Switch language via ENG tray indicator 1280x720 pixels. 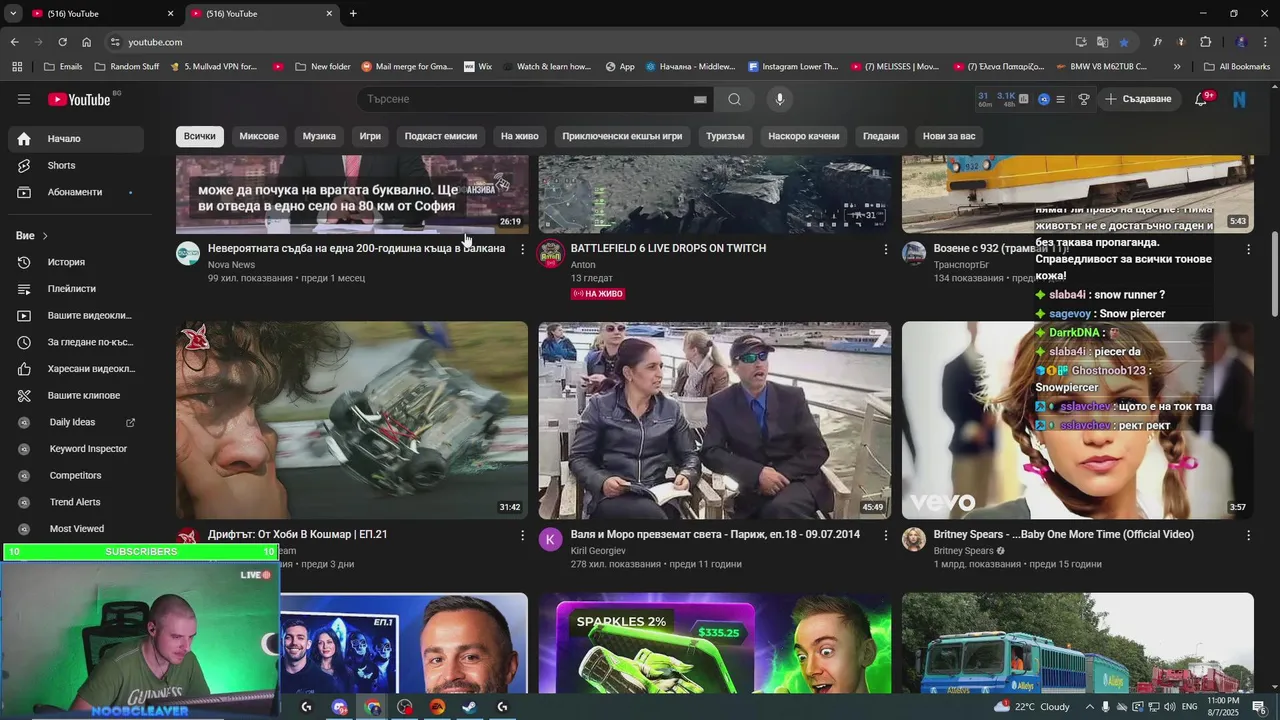pos(1190,707)
